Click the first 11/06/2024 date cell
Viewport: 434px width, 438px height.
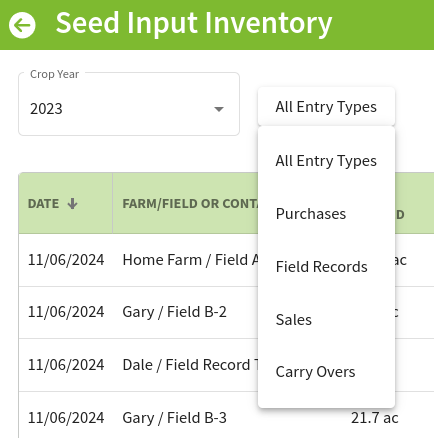click(x=66, y=260)
